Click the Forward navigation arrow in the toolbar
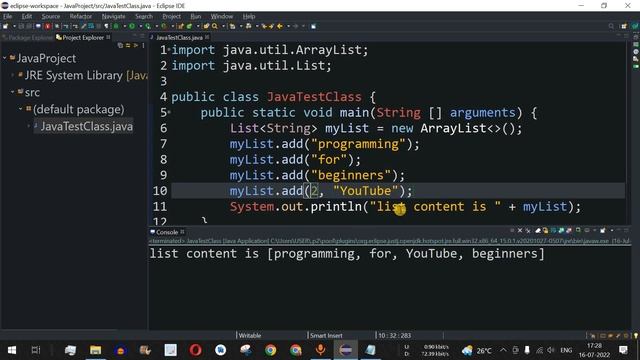The width and height of the screenshot is (640, 360). (296, 26)
